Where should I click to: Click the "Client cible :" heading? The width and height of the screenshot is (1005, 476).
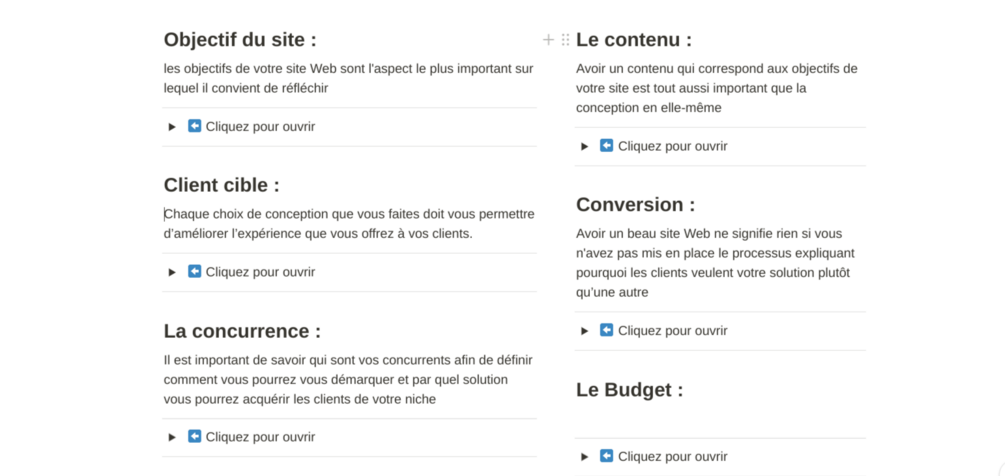(x=222, y=185)
